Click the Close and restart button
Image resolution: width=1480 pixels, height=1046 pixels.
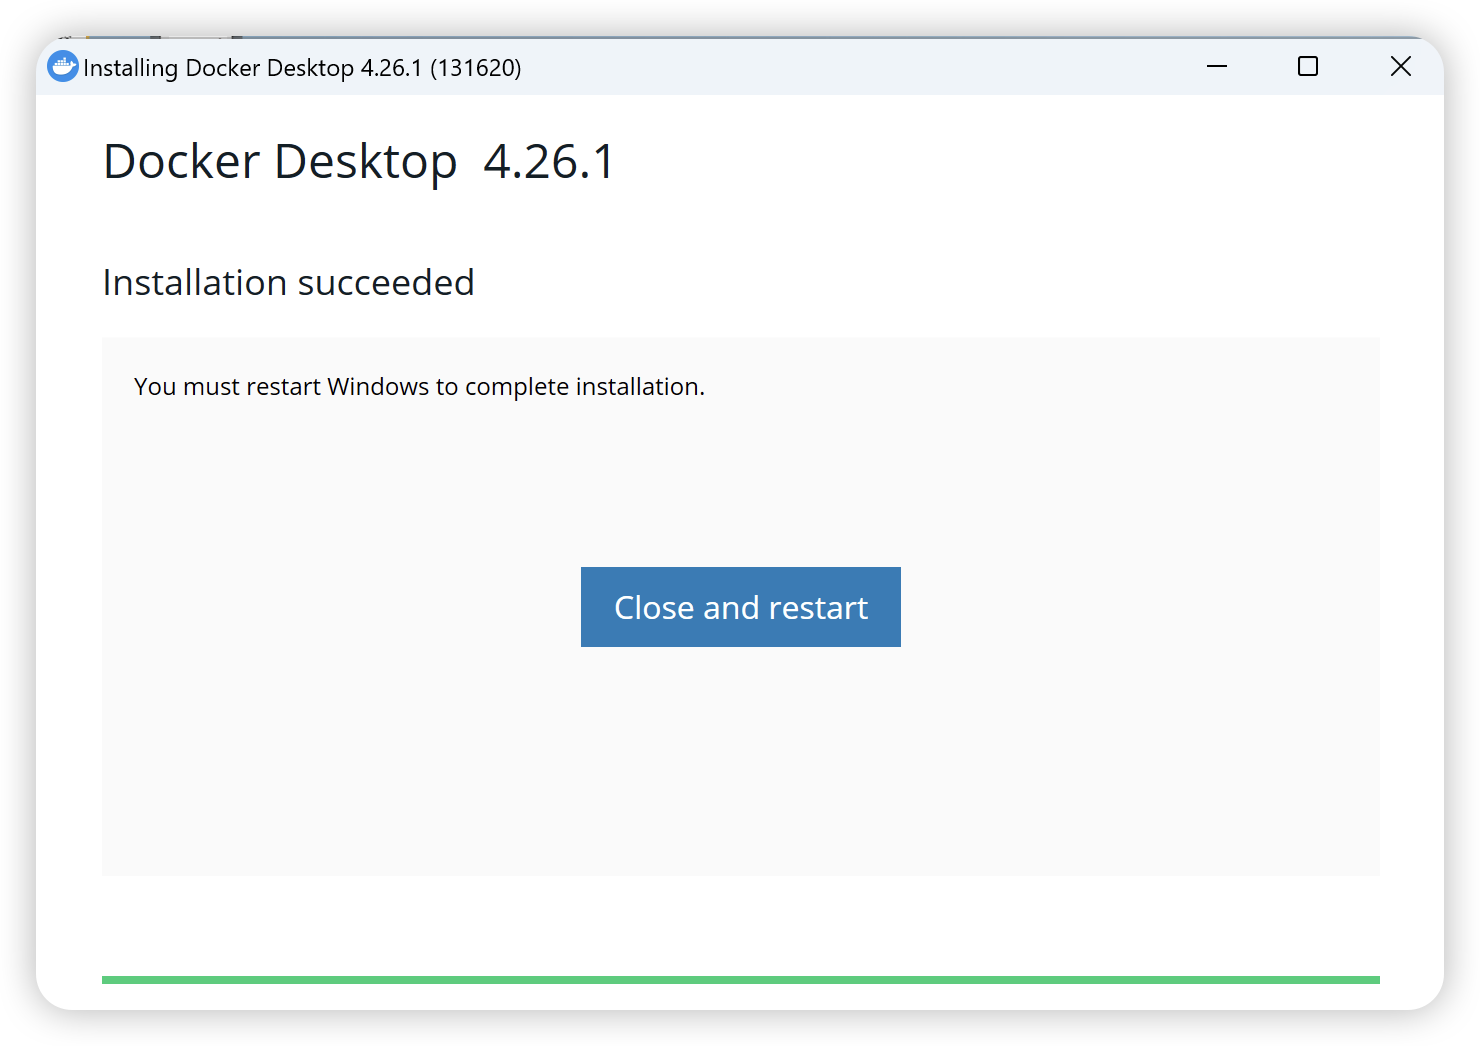point(740,607)
